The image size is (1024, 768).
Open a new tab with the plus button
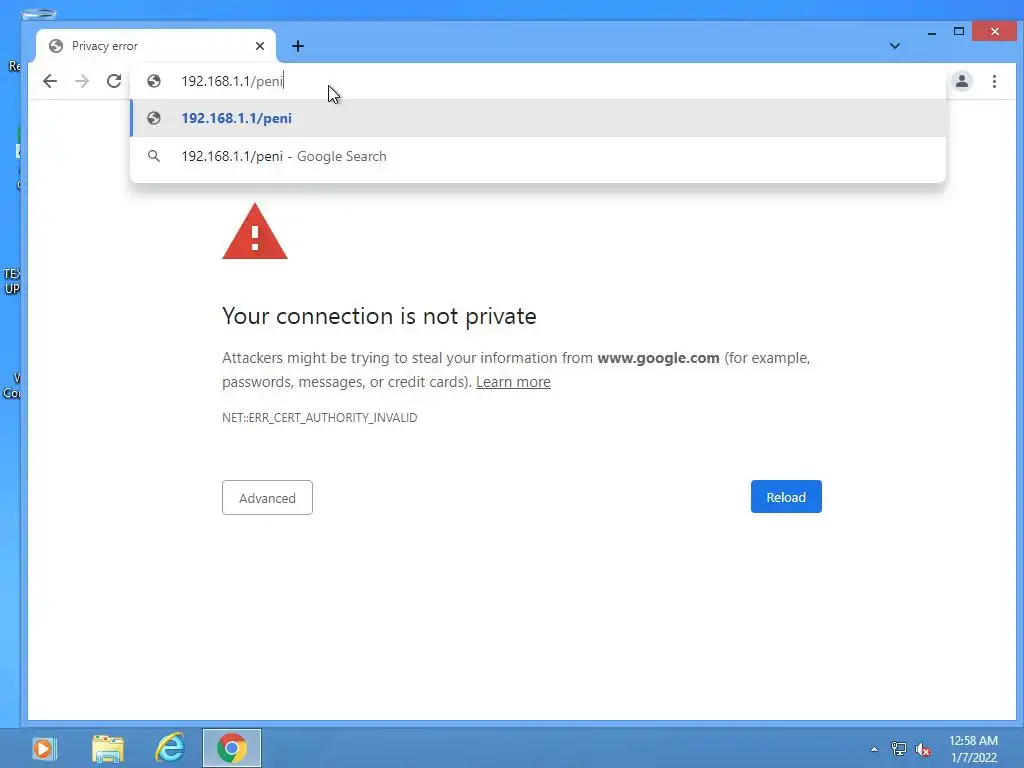click(x=298, y=46)
